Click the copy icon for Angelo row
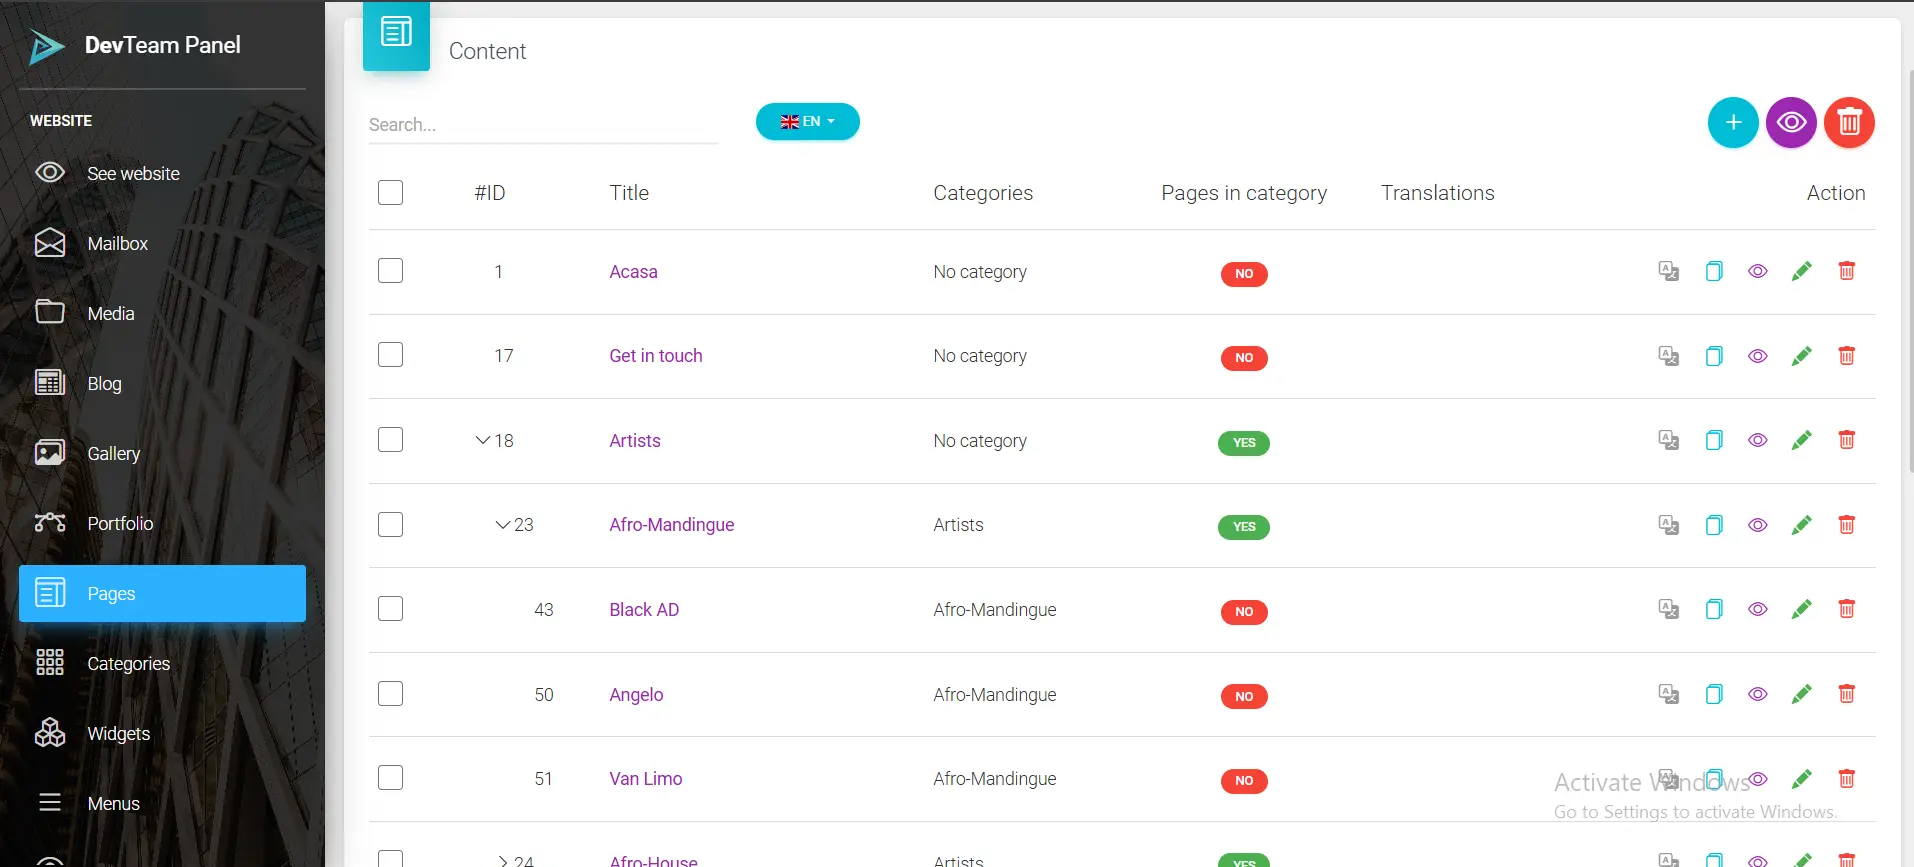 point(1713,694)
